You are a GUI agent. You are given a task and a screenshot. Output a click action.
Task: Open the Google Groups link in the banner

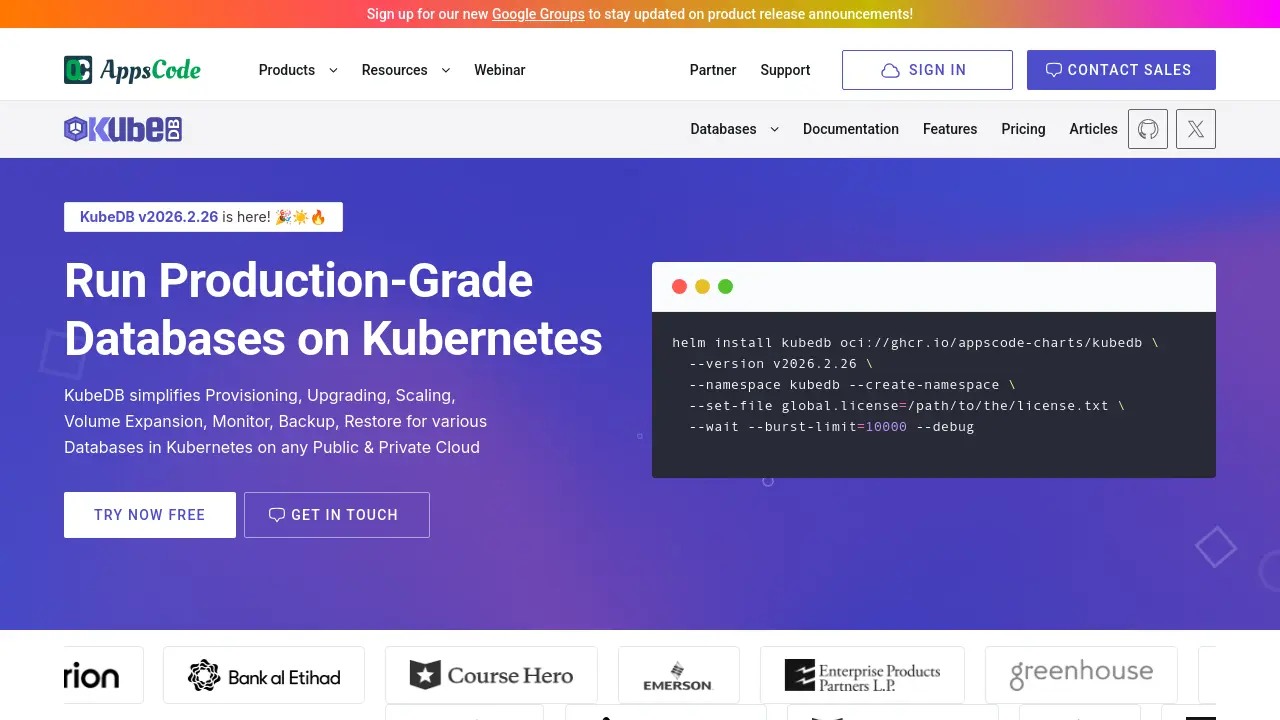click(x=537, y=14)
